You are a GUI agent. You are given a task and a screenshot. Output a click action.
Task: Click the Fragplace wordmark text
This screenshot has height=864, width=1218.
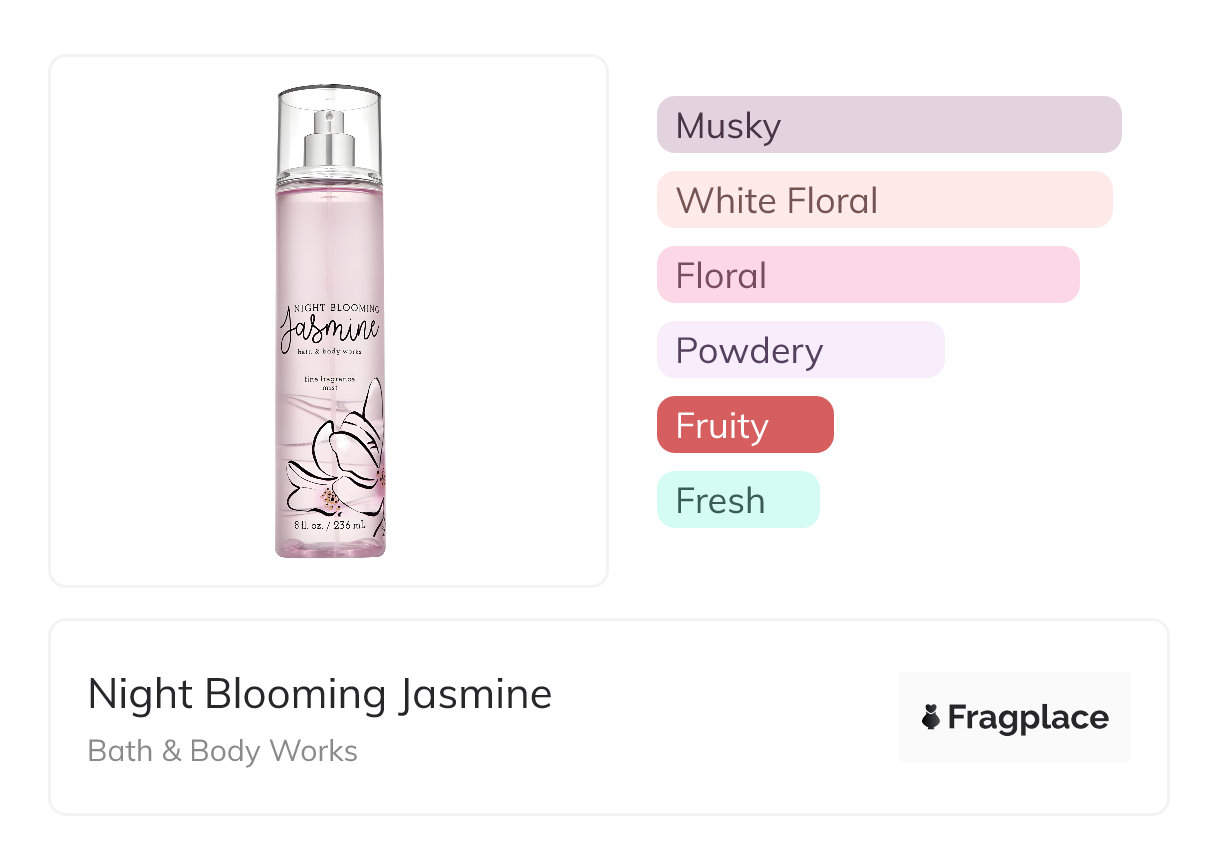pyautogui.click(x=1028, y=717)
